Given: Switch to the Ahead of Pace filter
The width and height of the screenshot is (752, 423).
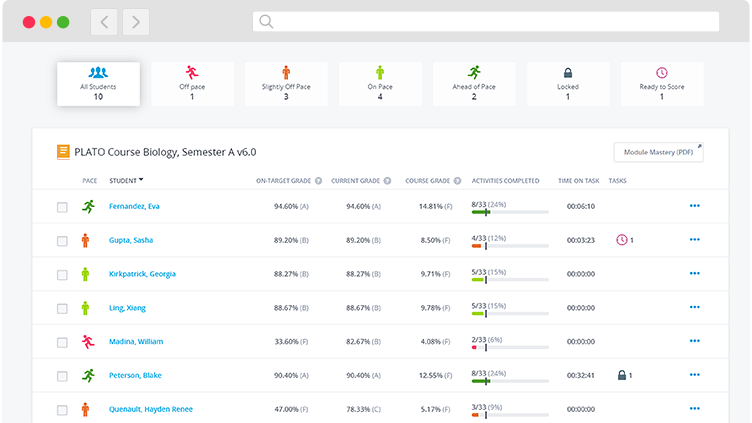Looking at the screenshot, I should 474,84.
